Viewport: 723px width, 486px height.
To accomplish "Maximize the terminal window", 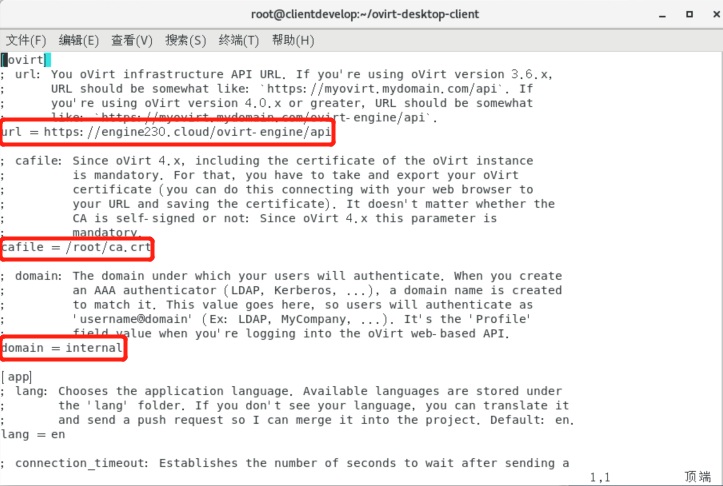I will [x=689, y=15].
